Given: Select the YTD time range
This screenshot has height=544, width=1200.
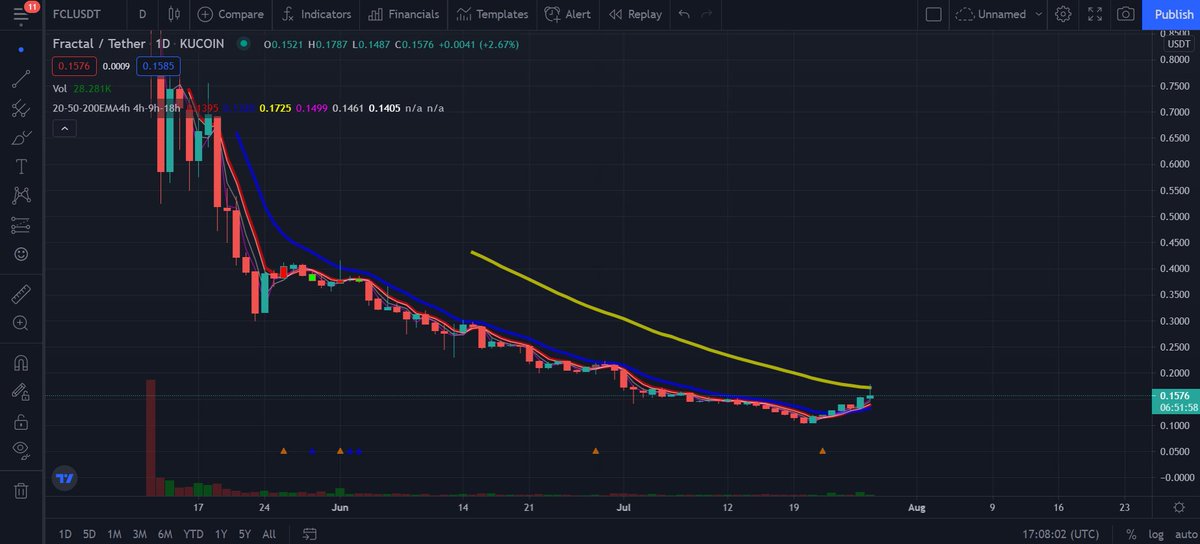Looking at the screenshot, I should pyautogui.click(x=194, y=534).
